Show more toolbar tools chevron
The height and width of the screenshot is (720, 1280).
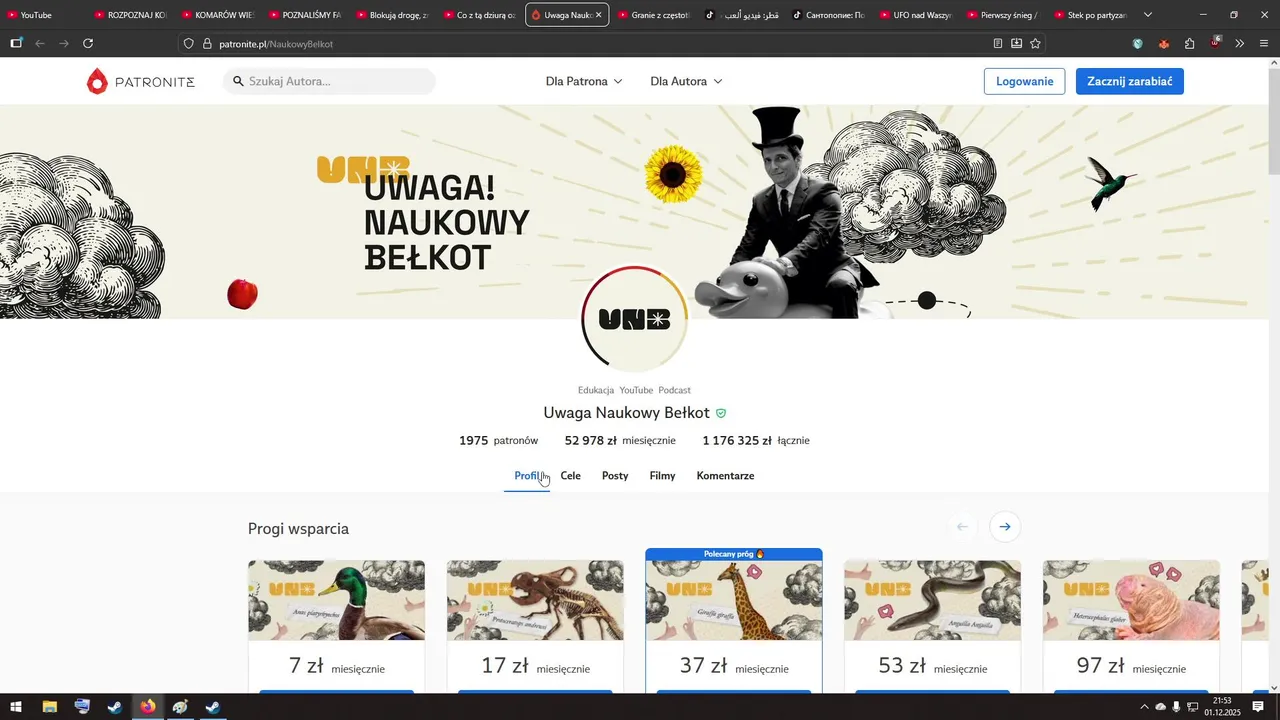click(1240, 44)
